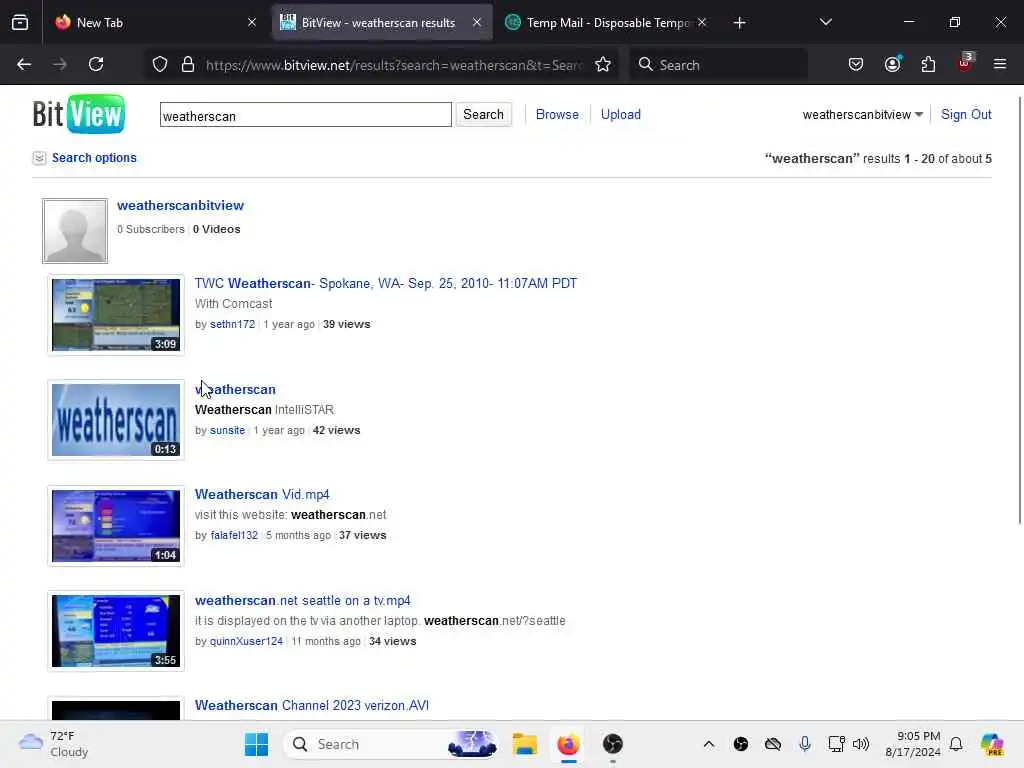This screenshot has width=1024, height=768.
Task: Open uploader sethn172 profile
Action: [x=232, y=325]
